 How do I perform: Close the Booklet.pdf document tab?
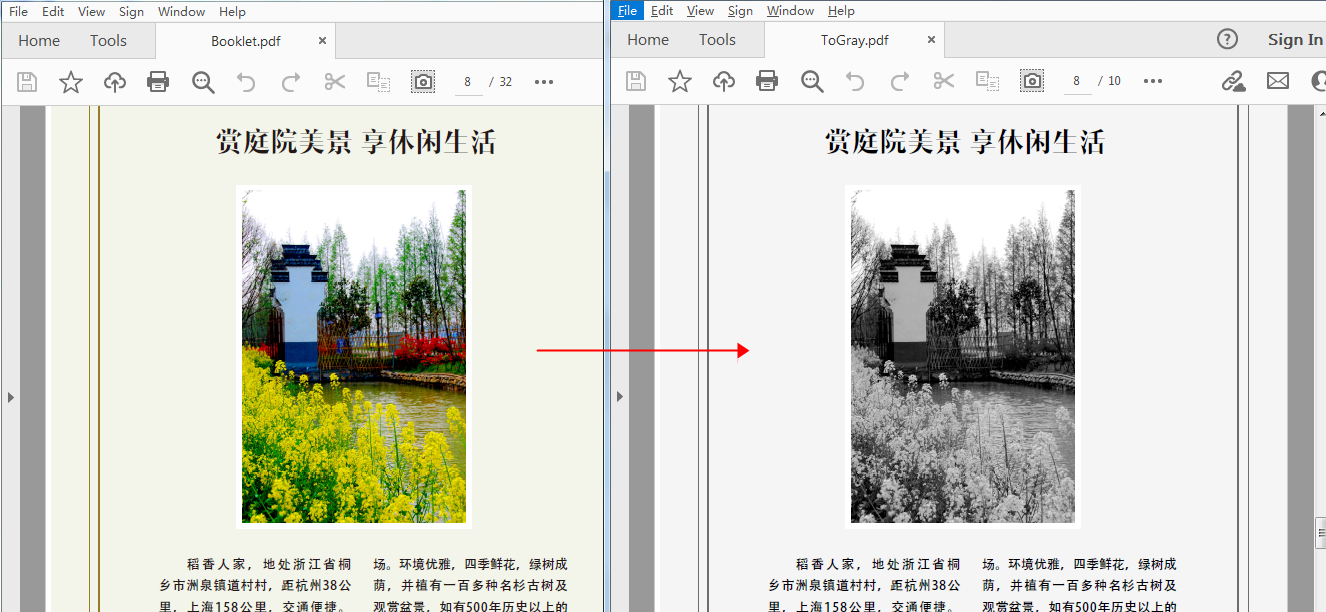322,41
